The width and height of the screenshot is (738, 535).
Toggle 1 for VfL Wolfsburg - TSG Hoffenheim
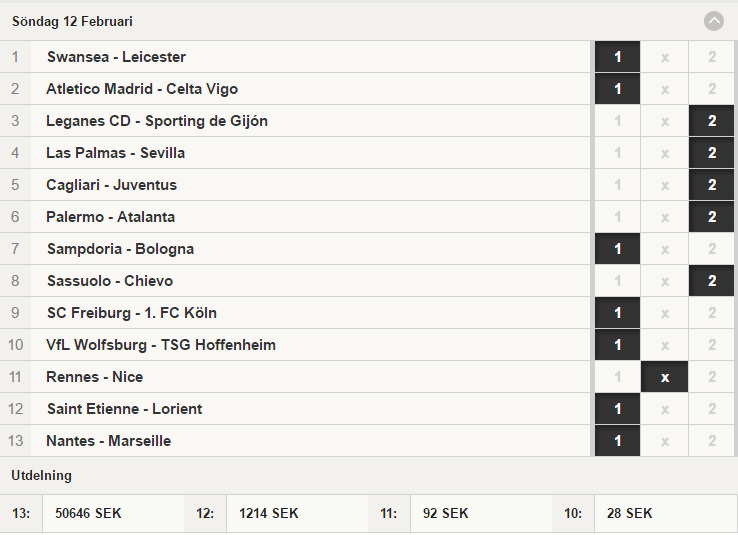pyautogui.click(x=617, y=345)
